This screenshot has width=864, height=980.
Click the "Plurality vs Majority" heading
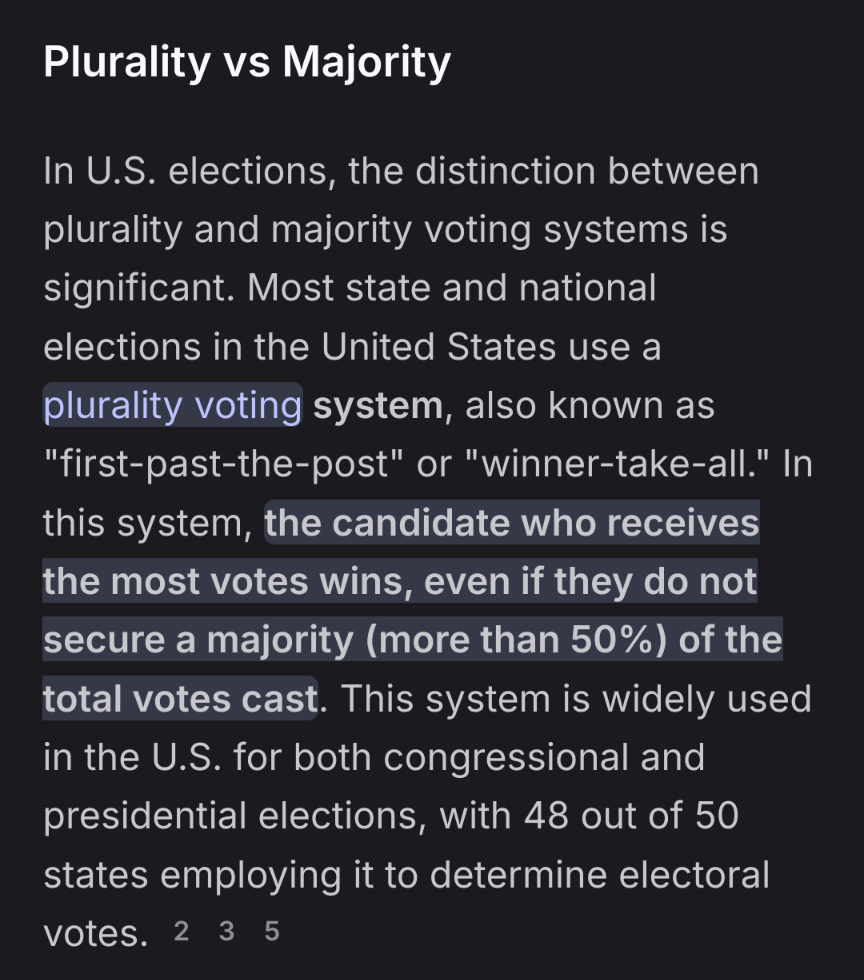247,62
